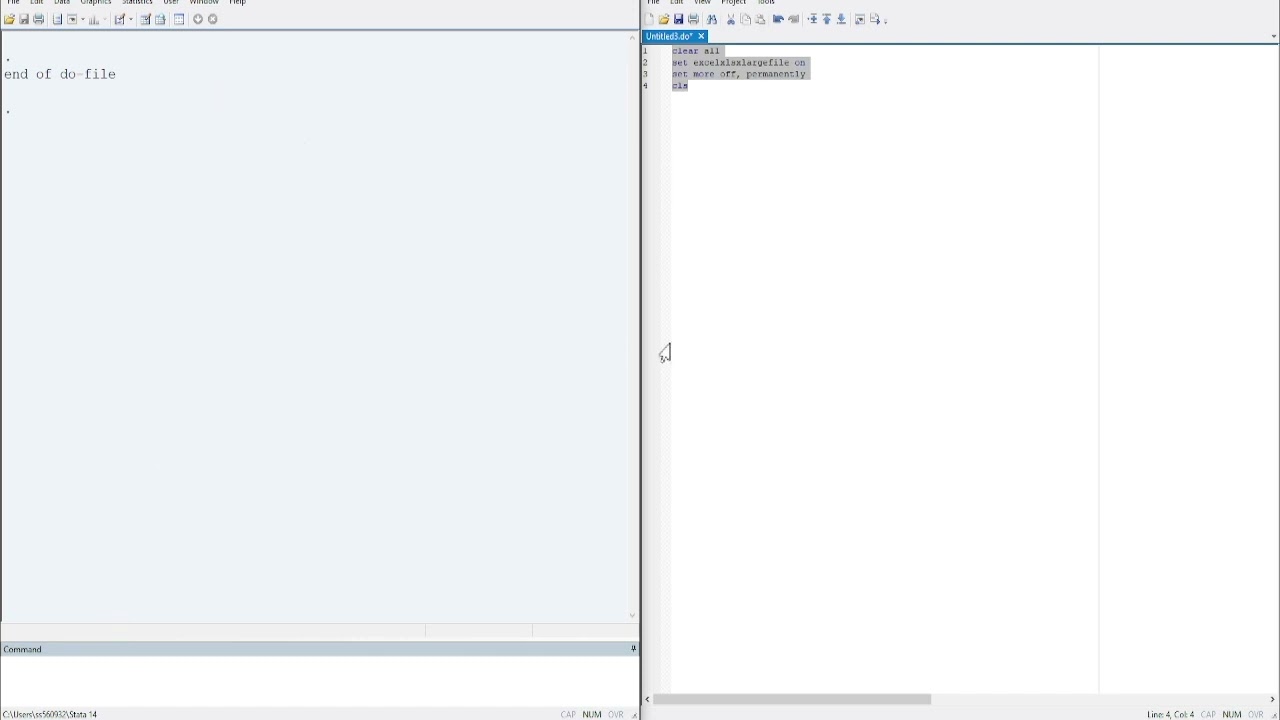This screenshot has height=720, width=1280.
Task: Print results from Stata main toolbar
Action: pyautogui.click(x=38, y=19)
